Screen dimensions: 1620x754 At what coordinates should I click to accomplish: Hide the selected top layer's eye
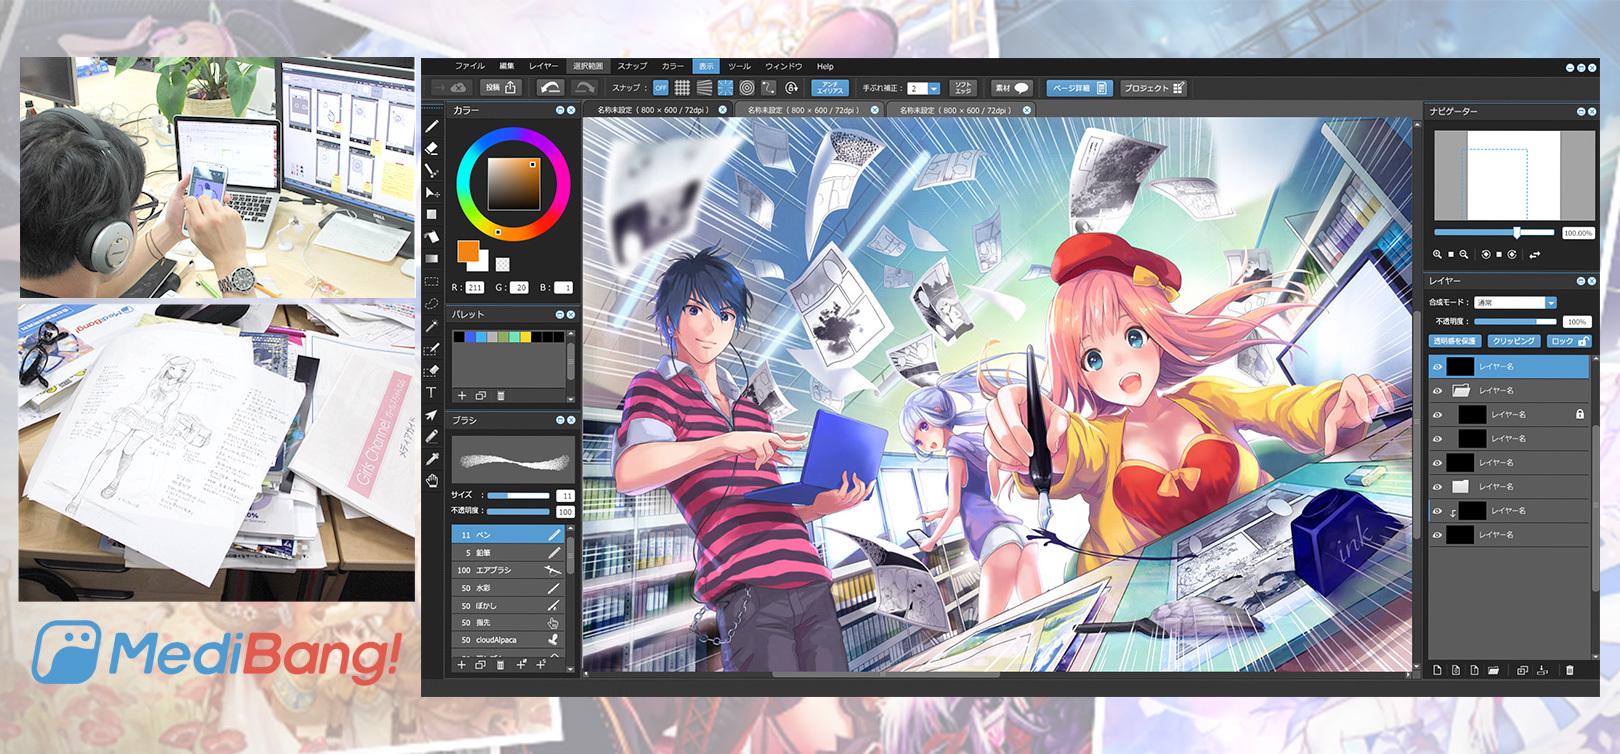click(1437, 367)
